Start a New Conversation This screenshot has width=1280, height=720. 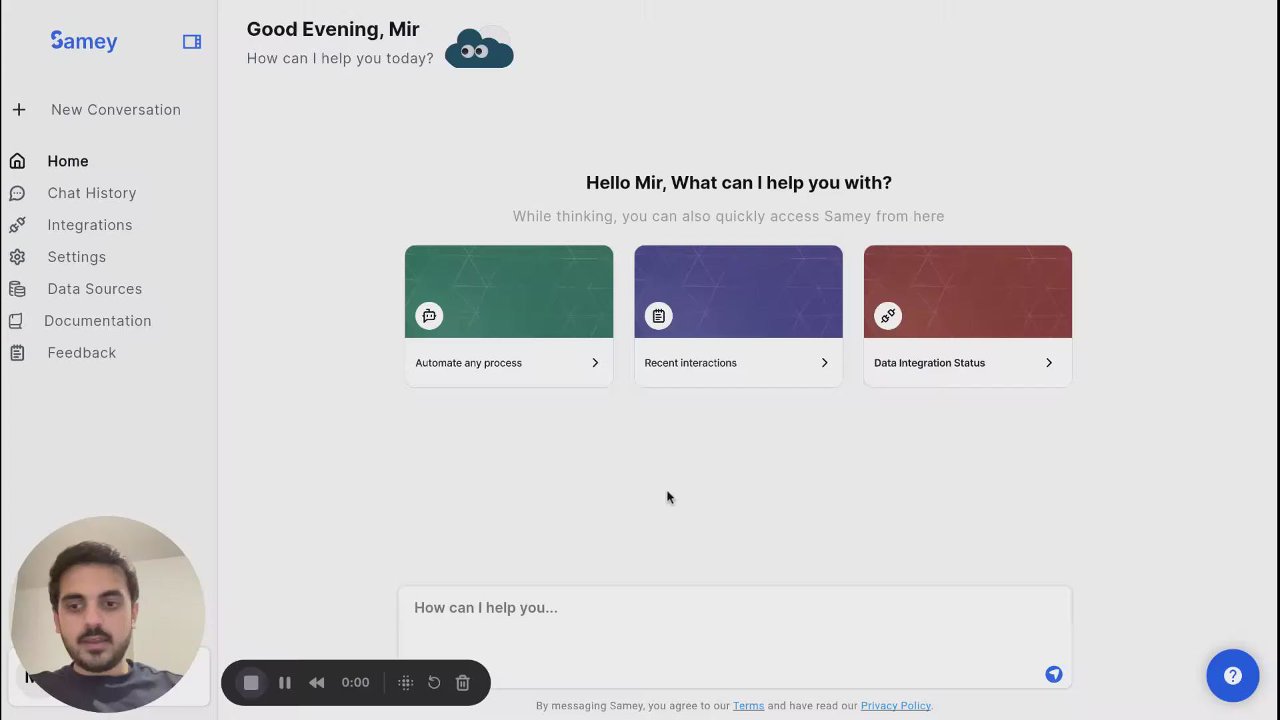tap(116, 110)
